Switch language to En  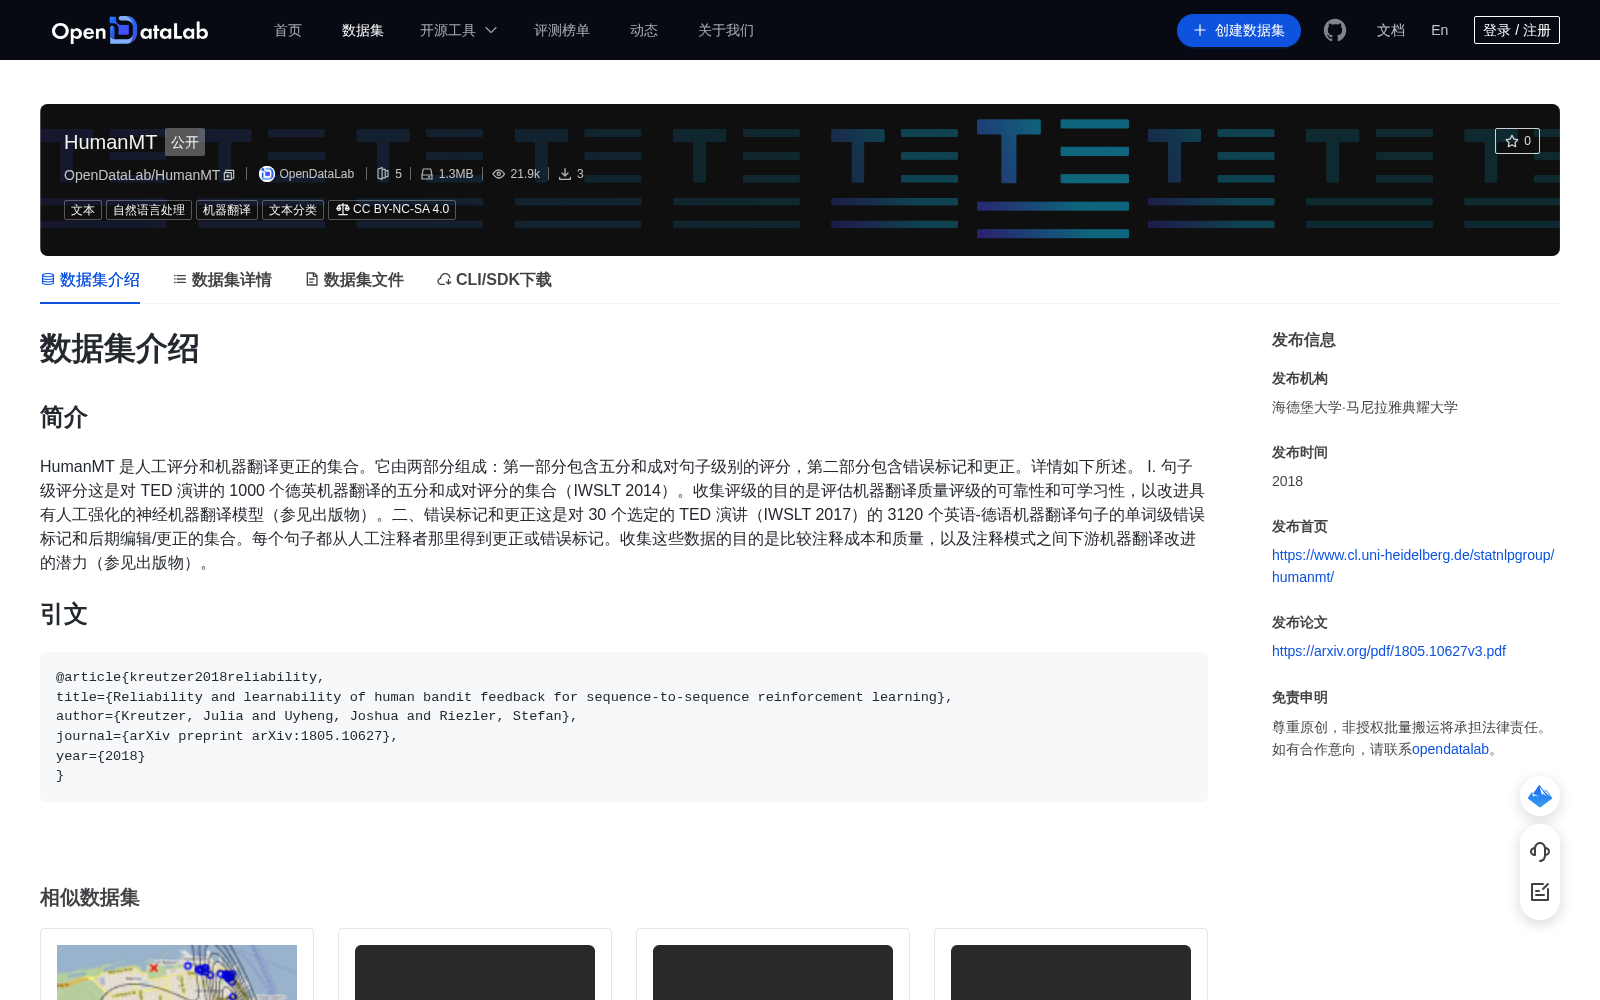1440,30
